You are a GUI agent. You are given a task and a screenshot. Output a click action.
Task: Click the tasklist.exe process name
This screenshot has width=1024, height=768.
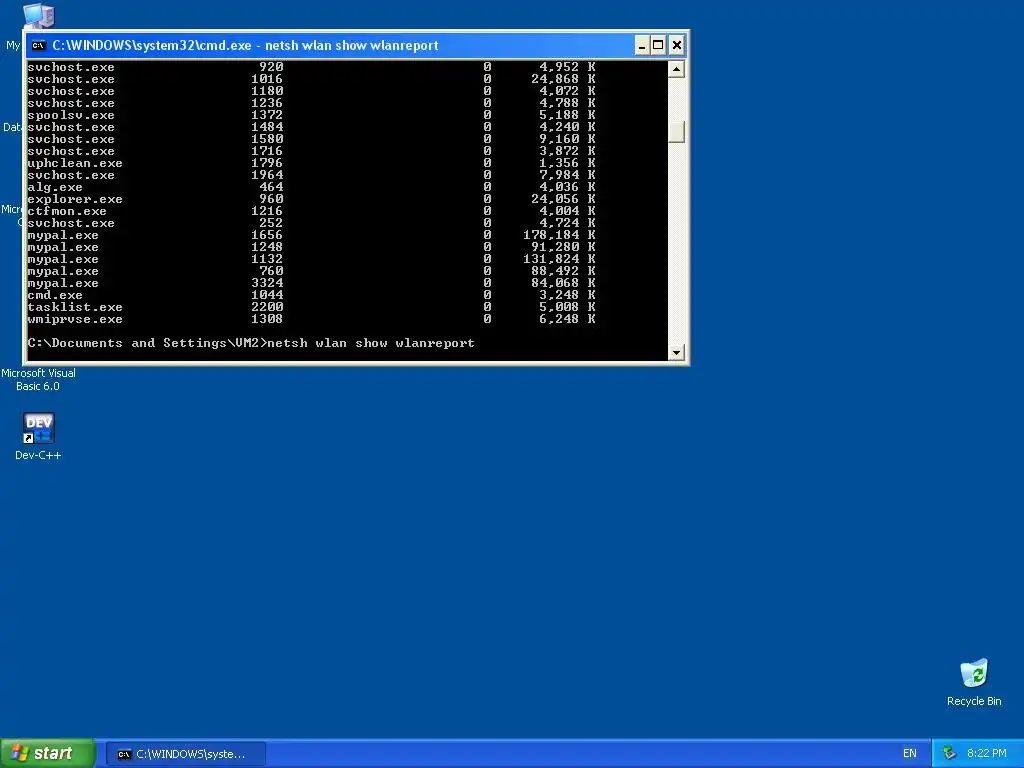75,307
